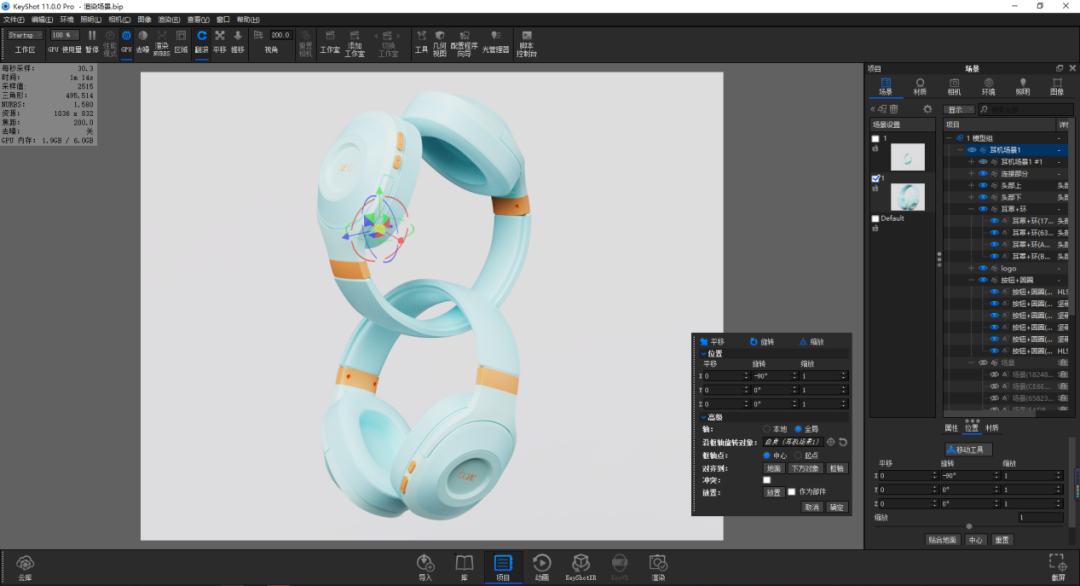Viewport: 1080px width, 586px height.
Task: Delete scene set with trash icon
Action: (x=894, y=109)
